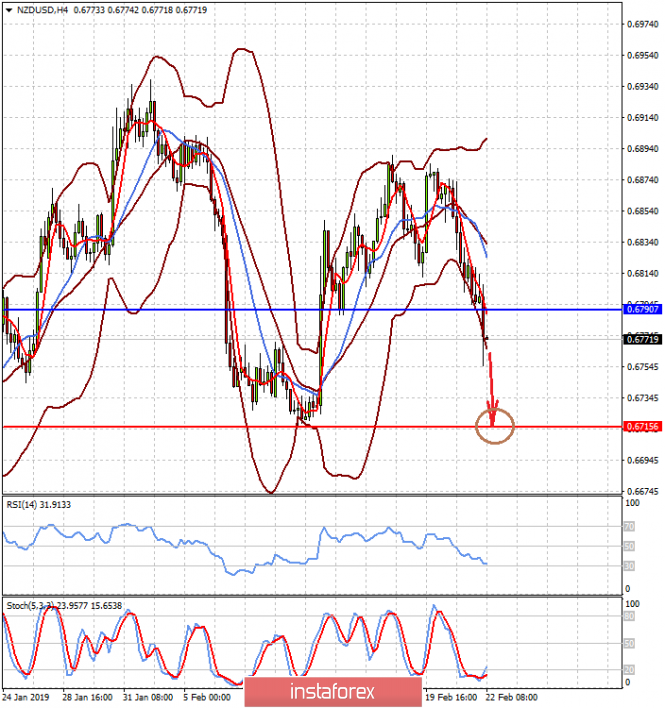Click the 0.68540 price axis value
665x708 pixels.
643,211
